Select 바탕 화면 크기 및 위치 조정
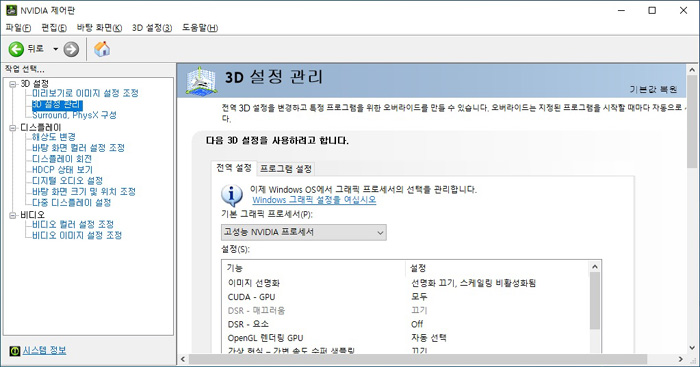The image size is (700, 367). (84, 192)
